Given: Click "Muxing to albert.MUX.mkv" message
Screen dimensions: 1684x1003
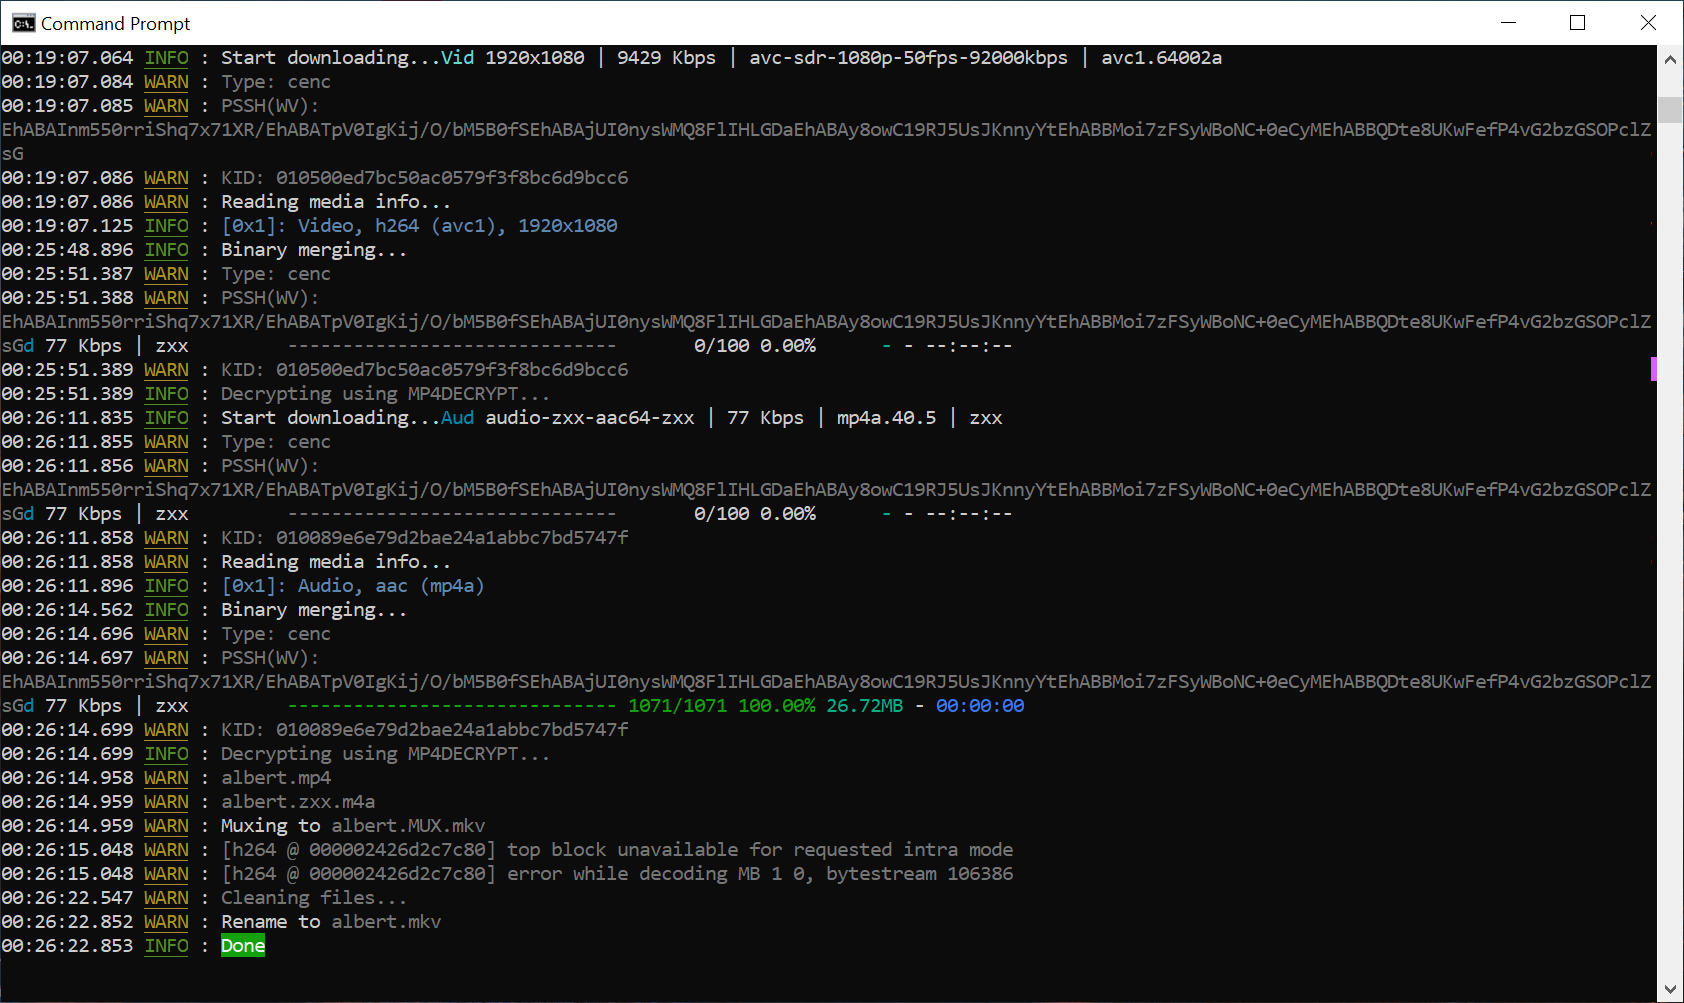Looking at the screenshot, I should [x=353, y=826].
